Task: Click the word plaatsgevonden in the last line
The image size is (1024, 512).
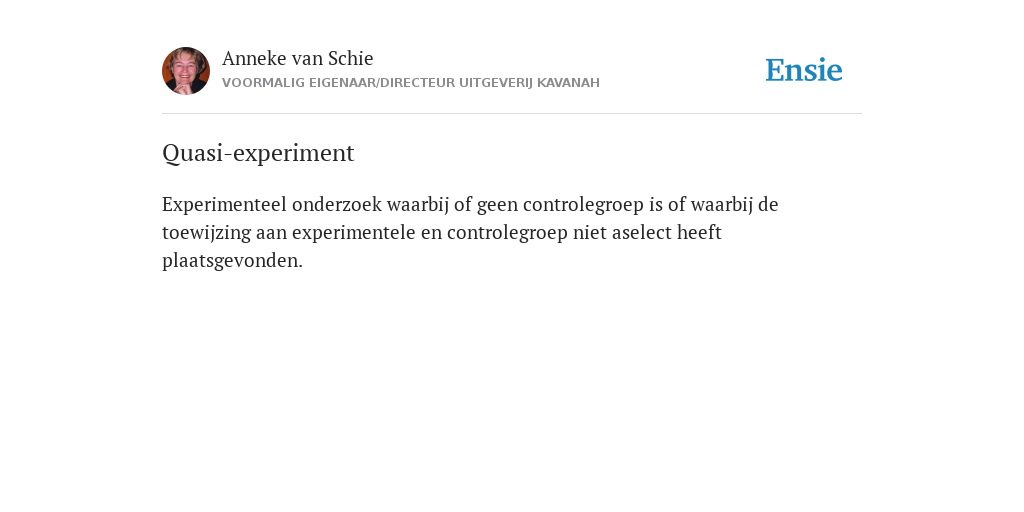Action: 232,261
